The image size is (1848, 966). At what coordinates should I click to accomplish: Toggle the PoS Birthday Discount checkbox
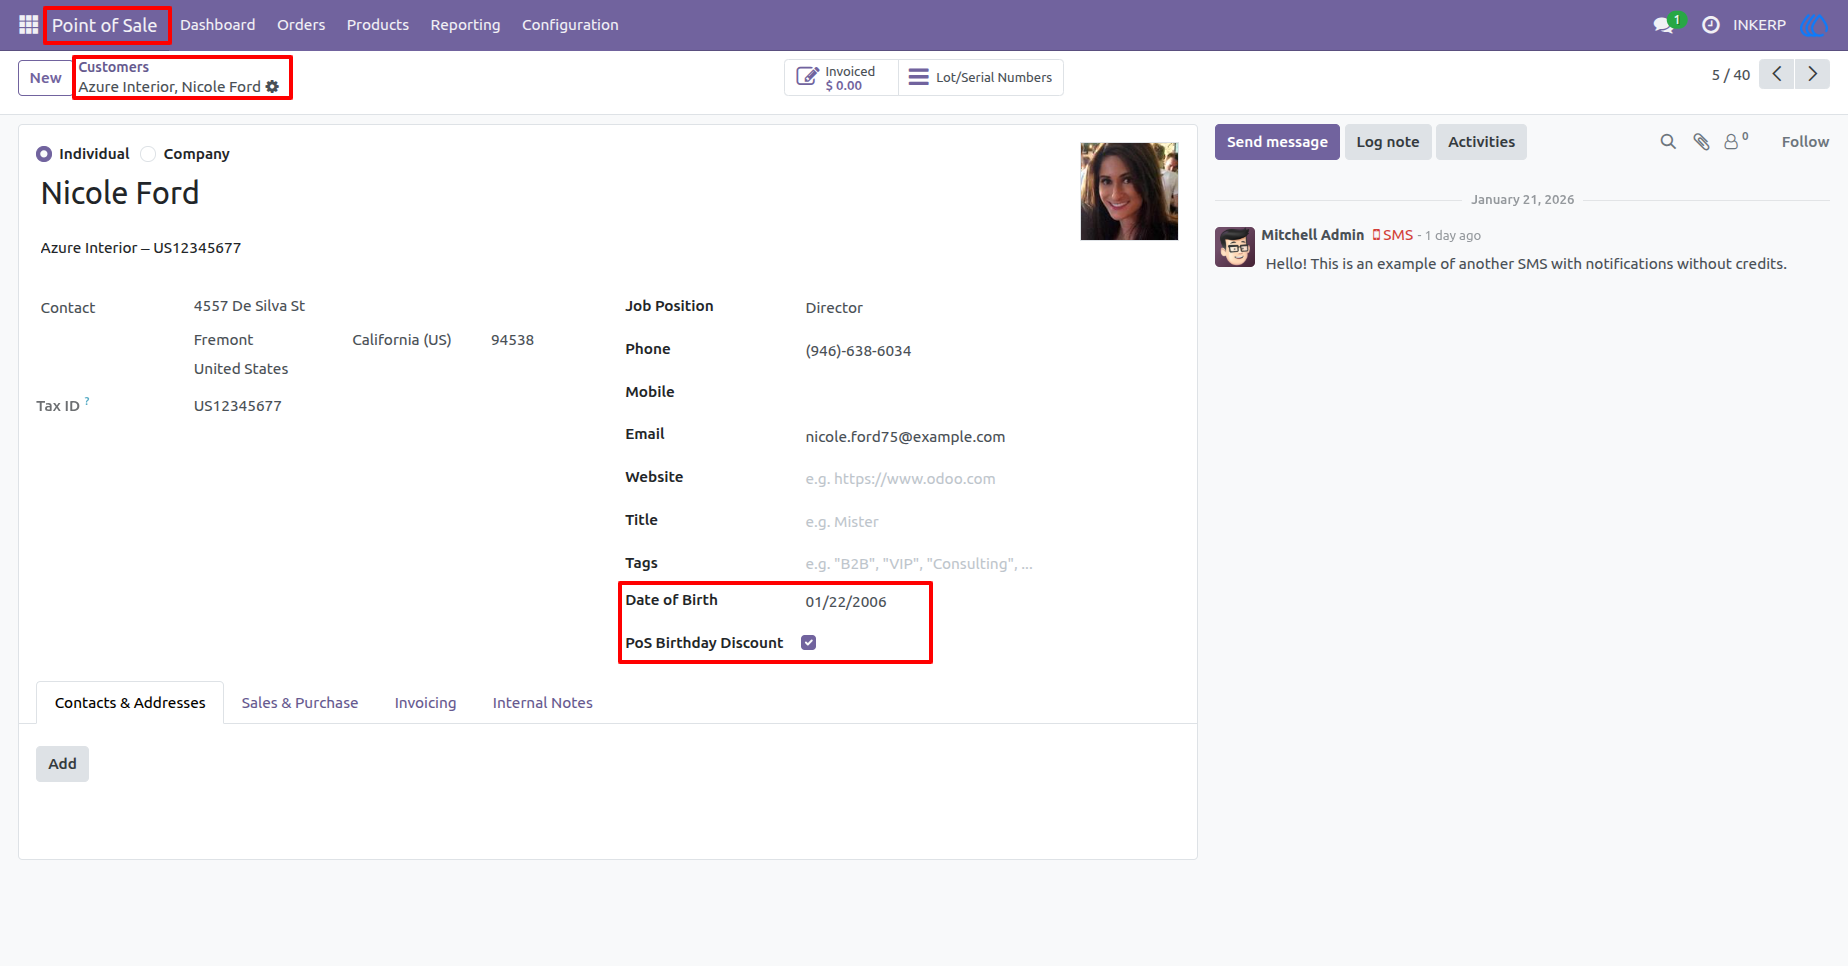pyautogui.click(x=809, y=643)
